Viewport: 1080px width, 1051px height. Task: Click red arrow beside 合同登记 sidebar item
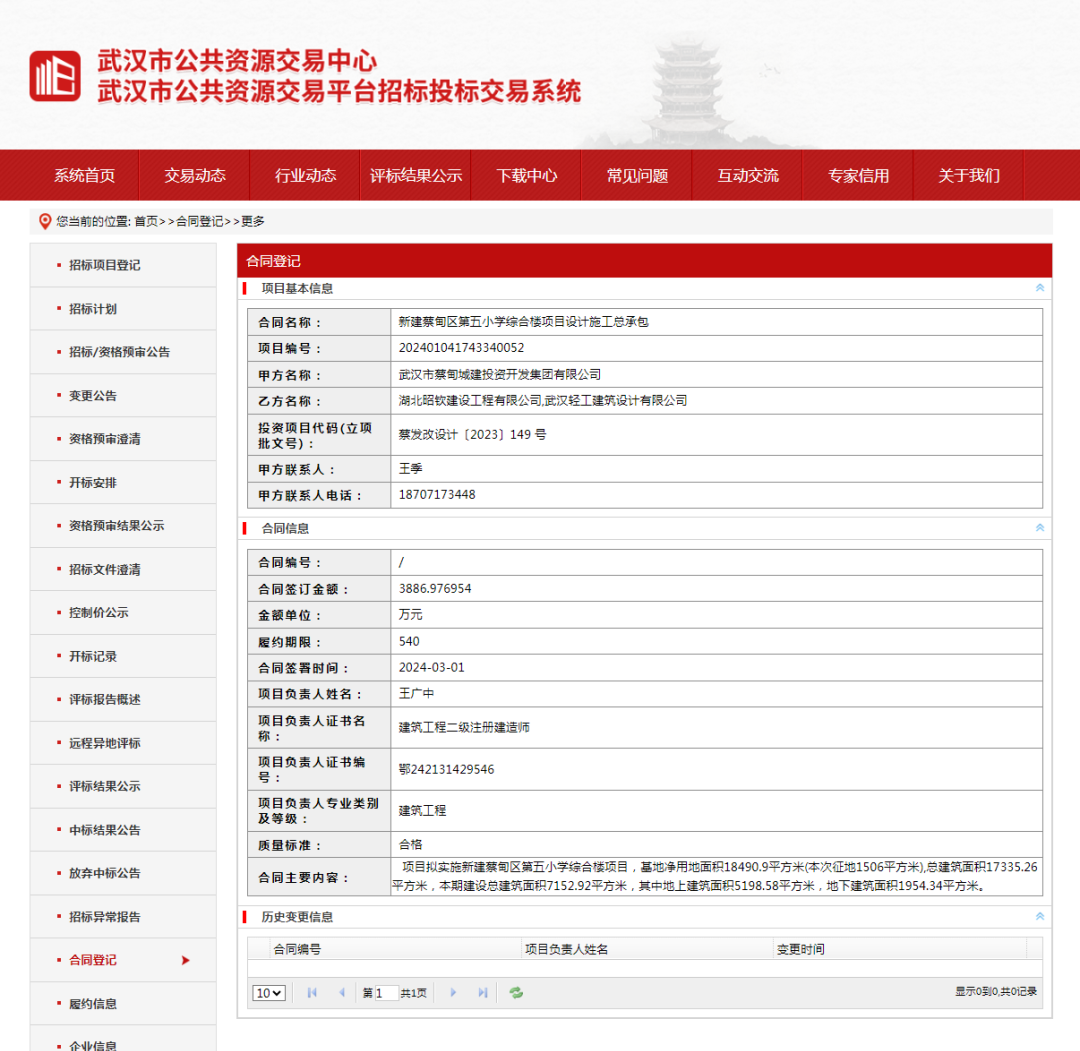185,960
